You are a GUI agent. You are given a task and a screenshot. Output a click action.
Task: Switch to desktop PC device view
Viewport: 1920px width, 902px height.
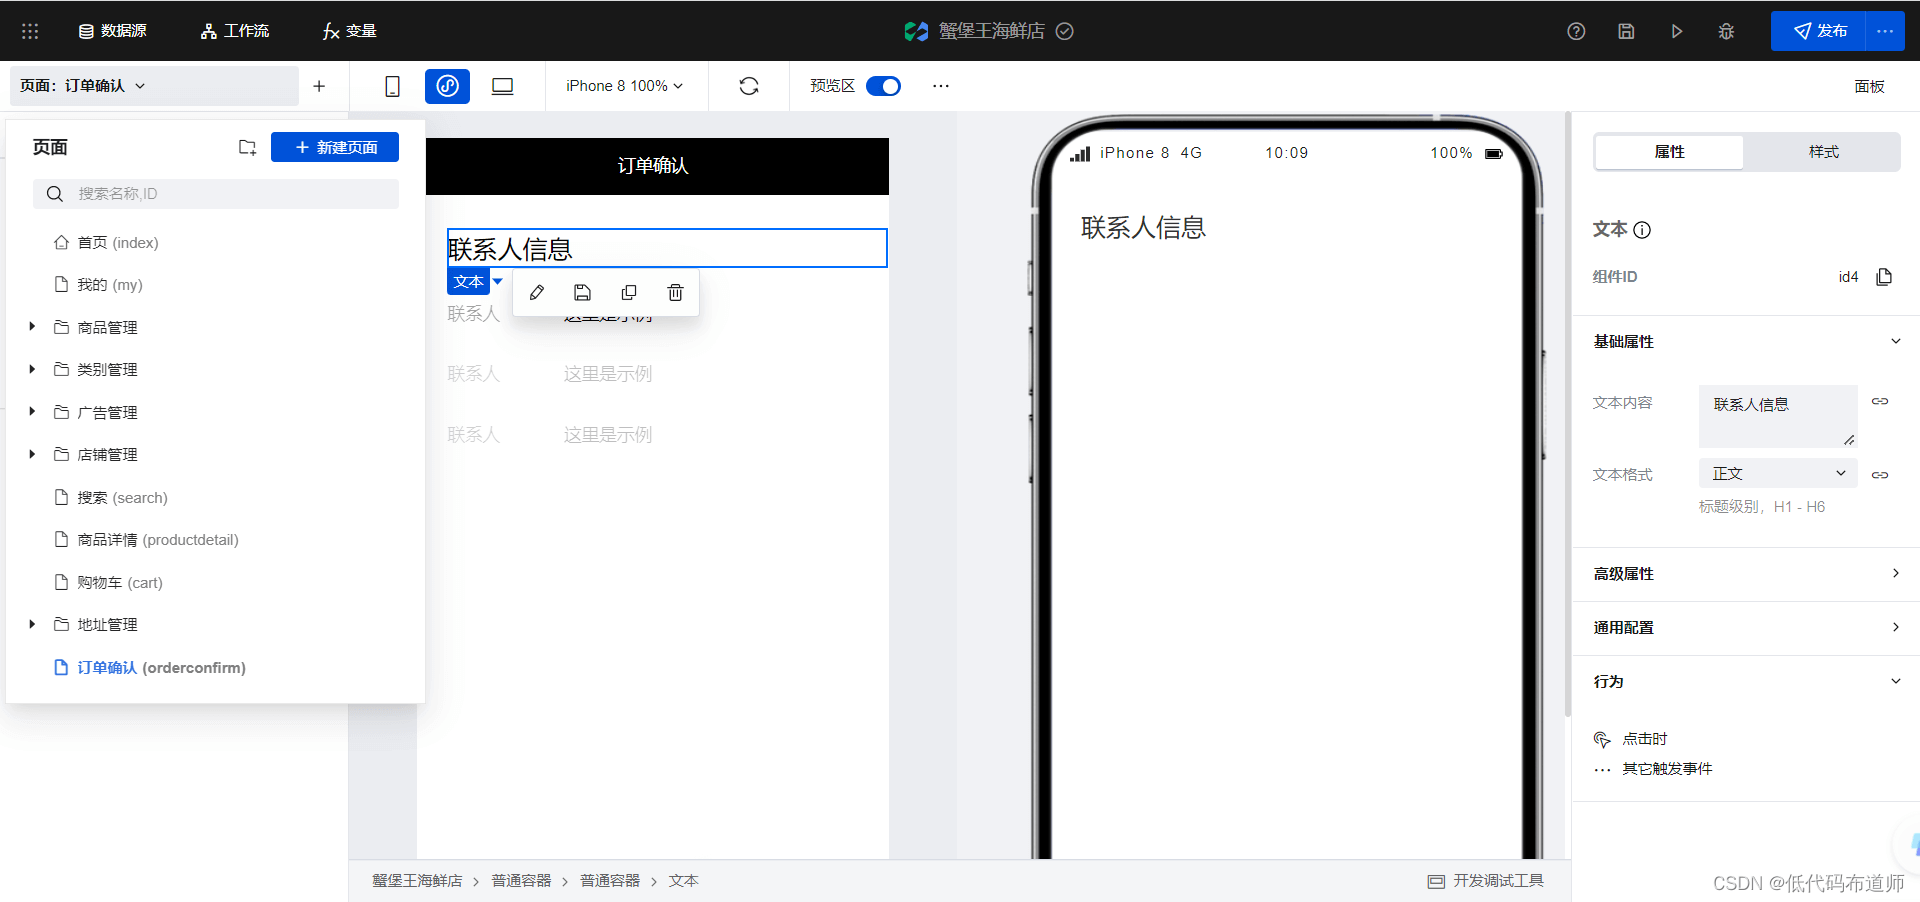tap(502, 86)
